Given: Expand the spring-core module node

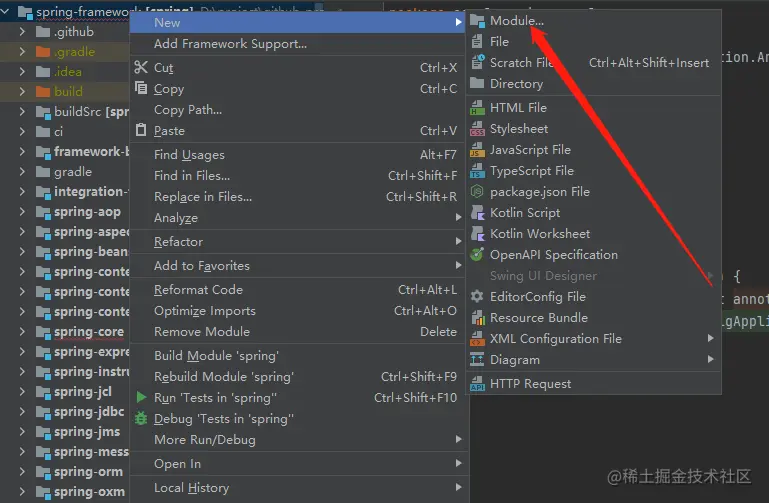Looking at the screenshot, I should pos(22,332).
